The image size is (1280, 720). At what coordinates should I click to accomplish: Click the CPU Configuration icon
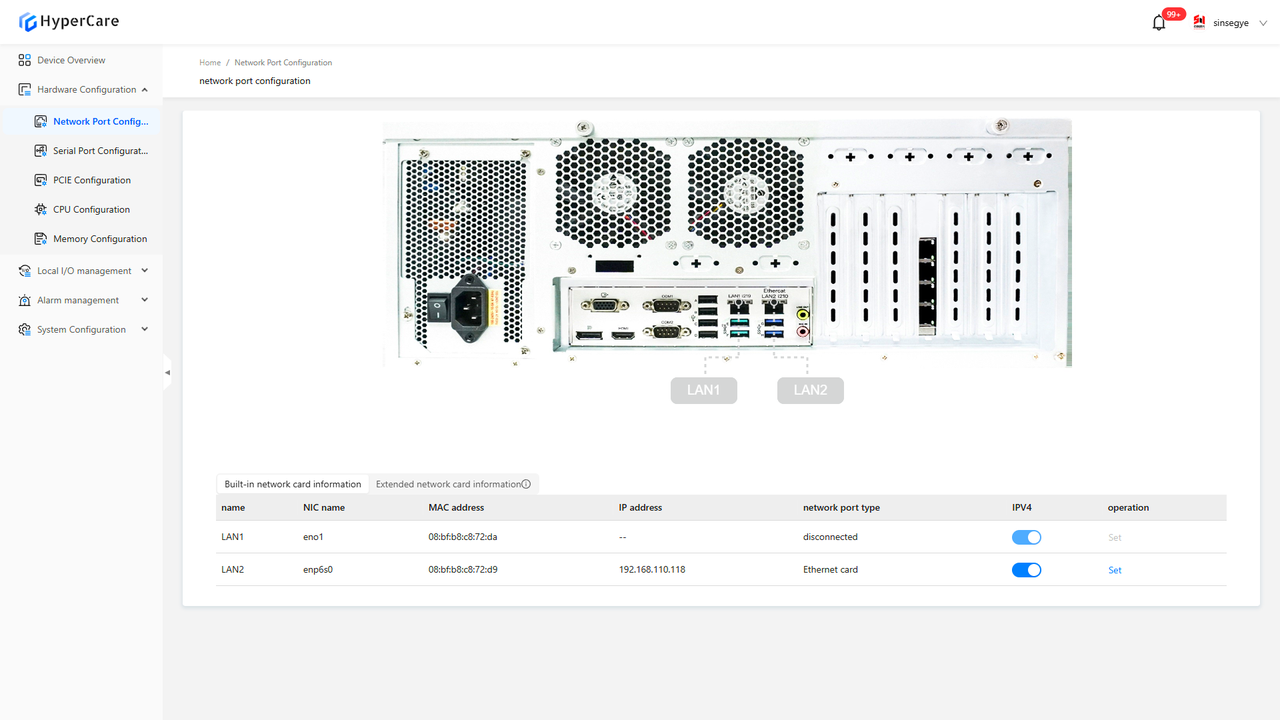[x=41, y=210]
